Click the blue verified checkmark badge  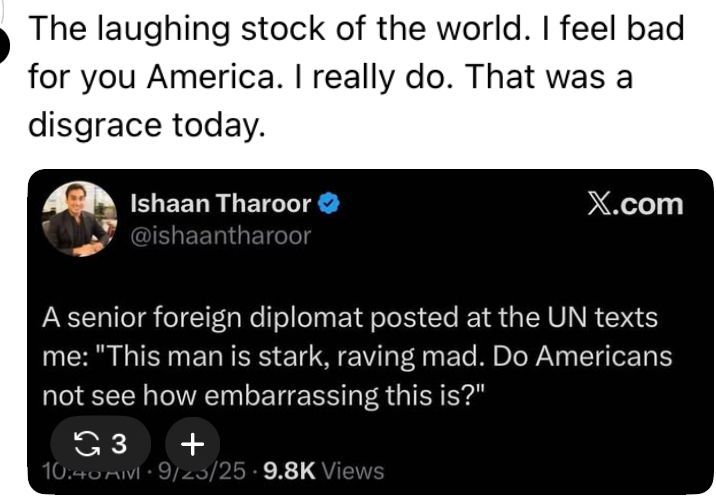pyautogui.click(x=330, y=205)
